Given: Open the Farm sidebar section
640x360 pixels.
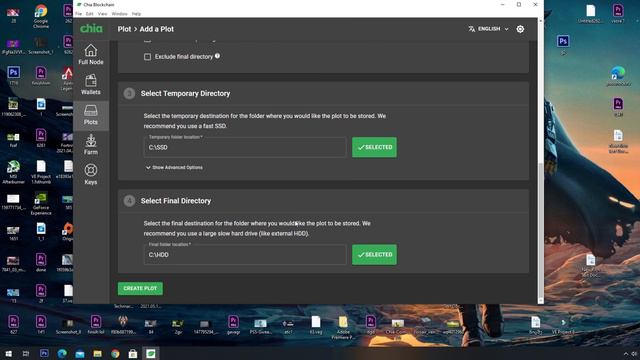Looking at the screenshot, I should (x=91, y=145).
